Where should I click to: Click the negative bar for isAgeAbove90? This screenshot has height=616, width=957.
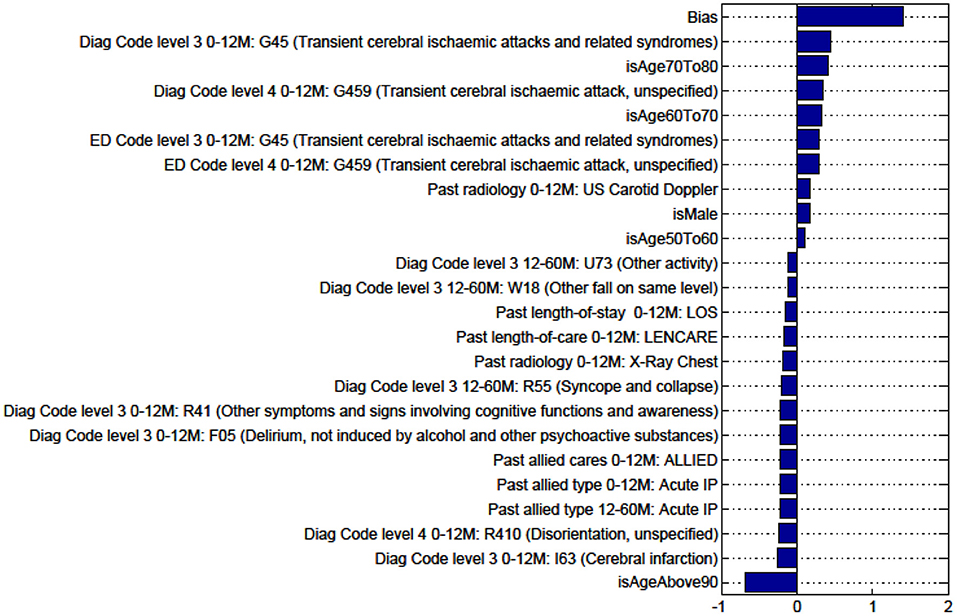pyautogui.click(x=771, y=582)
